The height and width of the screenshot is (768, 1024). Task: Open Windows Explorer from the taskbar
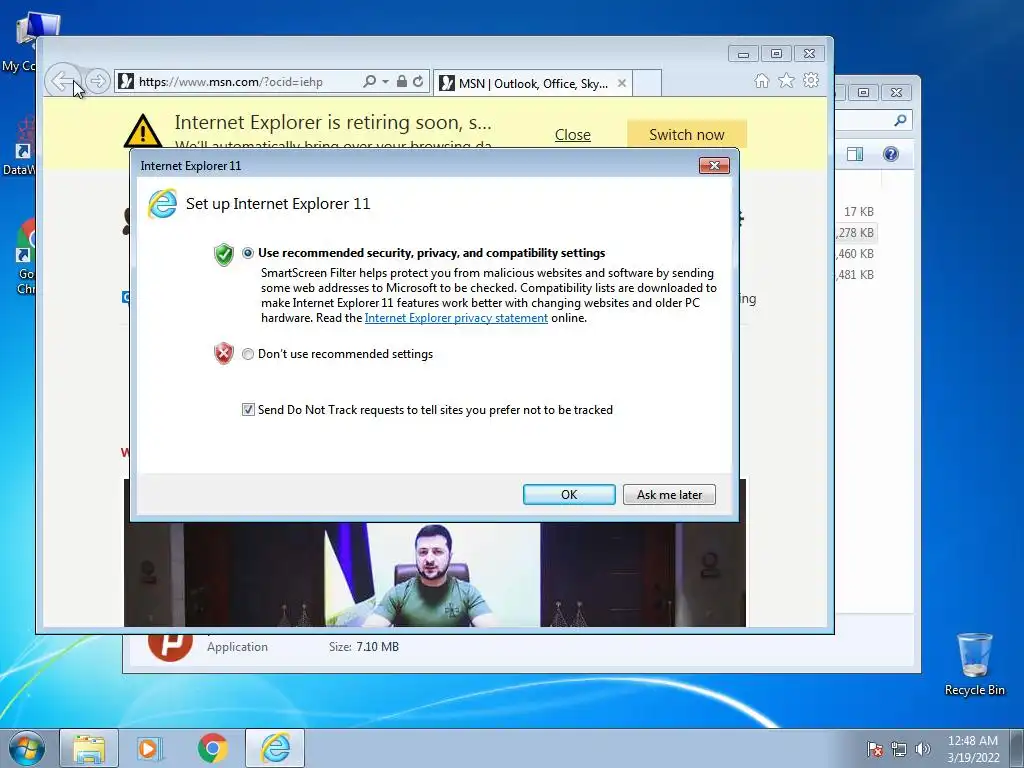[x=89, y=748]
